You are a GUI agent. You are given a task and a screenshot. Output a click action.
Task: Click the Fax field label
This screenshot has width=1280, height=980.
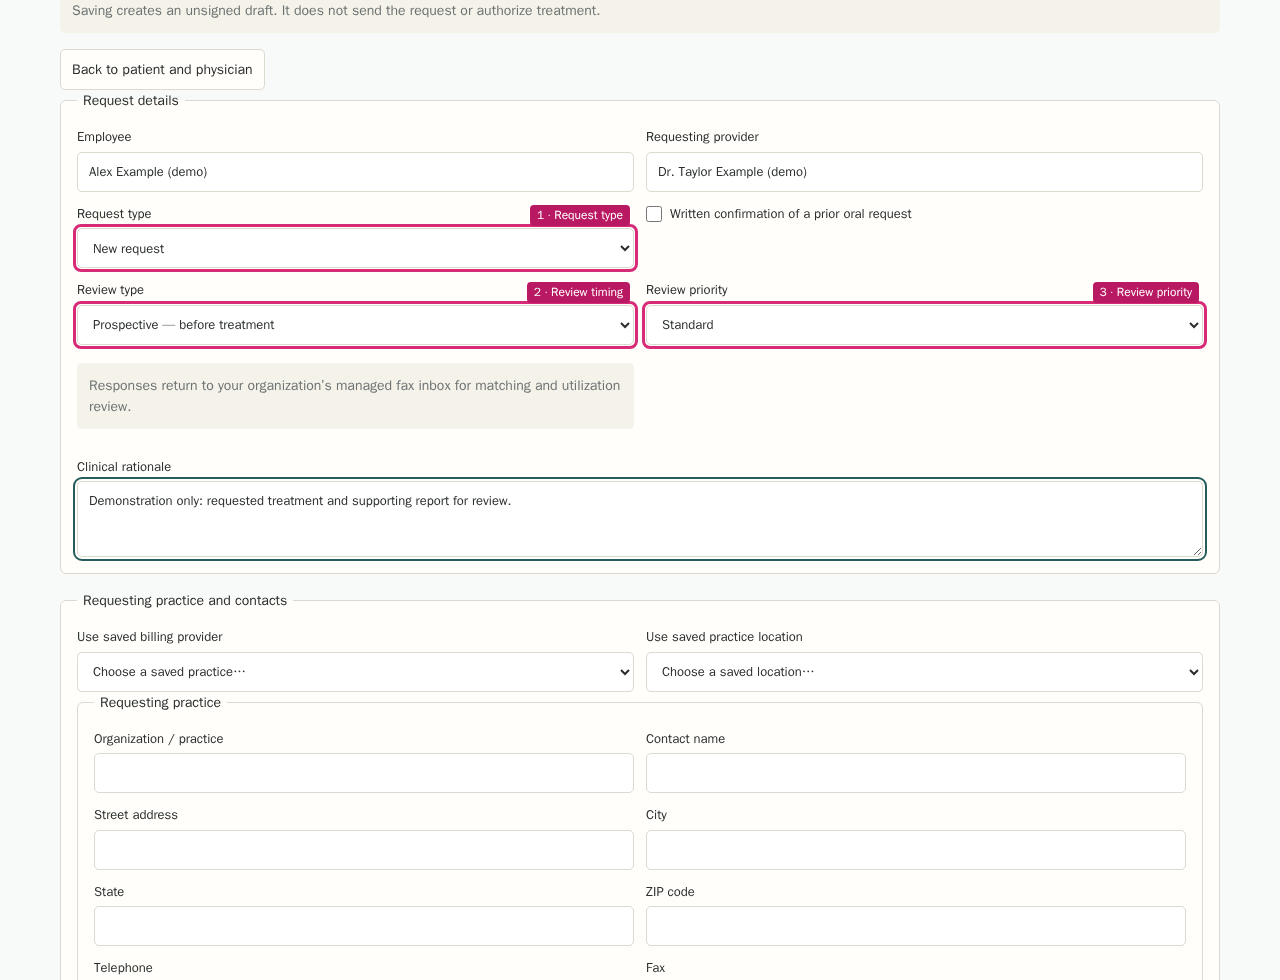(655, 968)
